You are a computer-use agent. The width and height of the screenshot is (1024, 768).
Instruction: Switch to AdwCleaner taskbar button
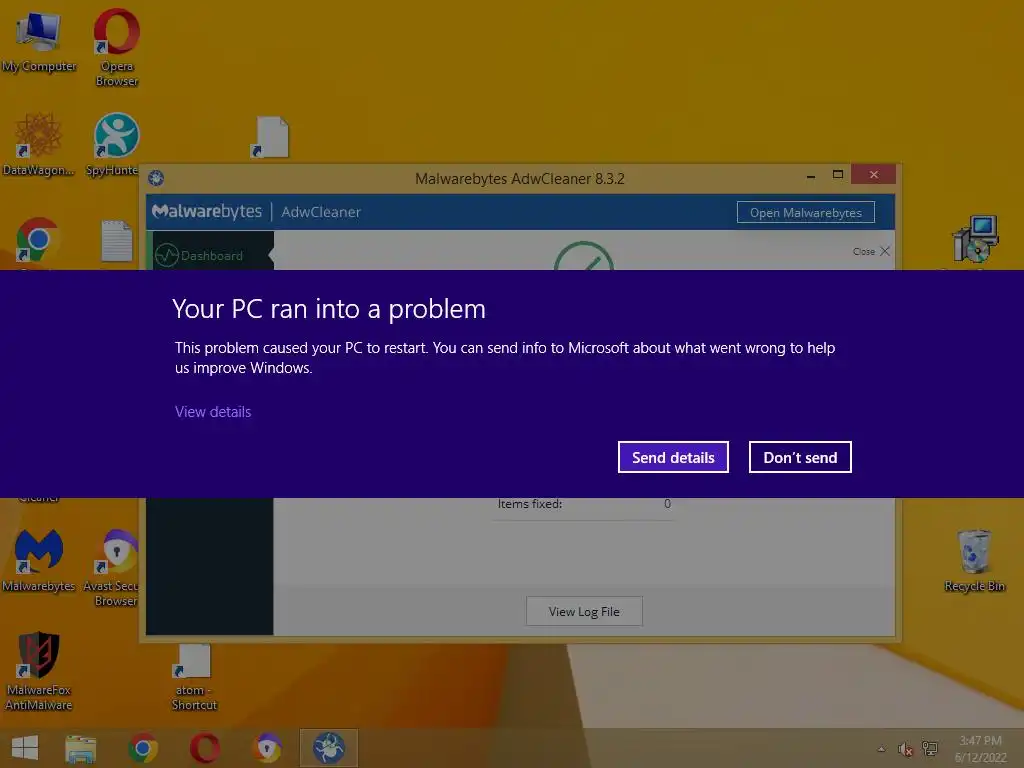[328, 748]
